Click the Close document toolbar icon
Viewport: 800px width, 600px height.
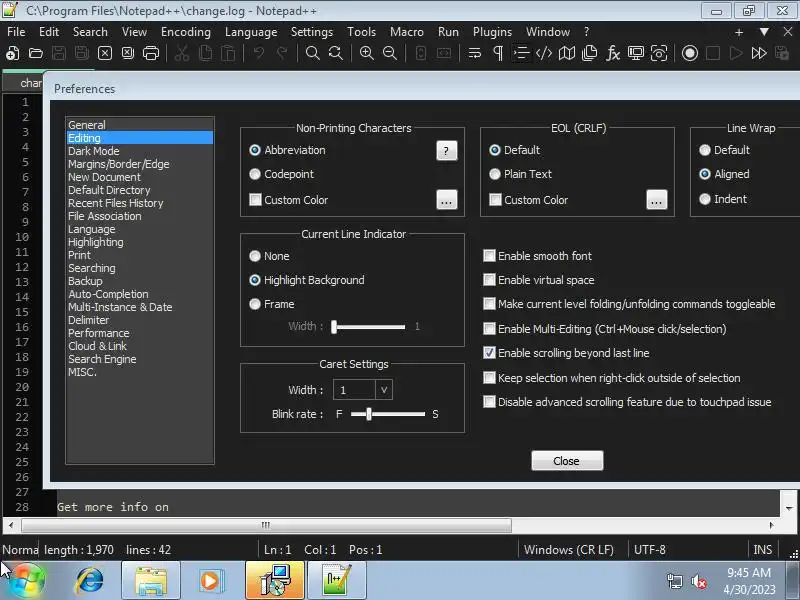coord(105,53)
